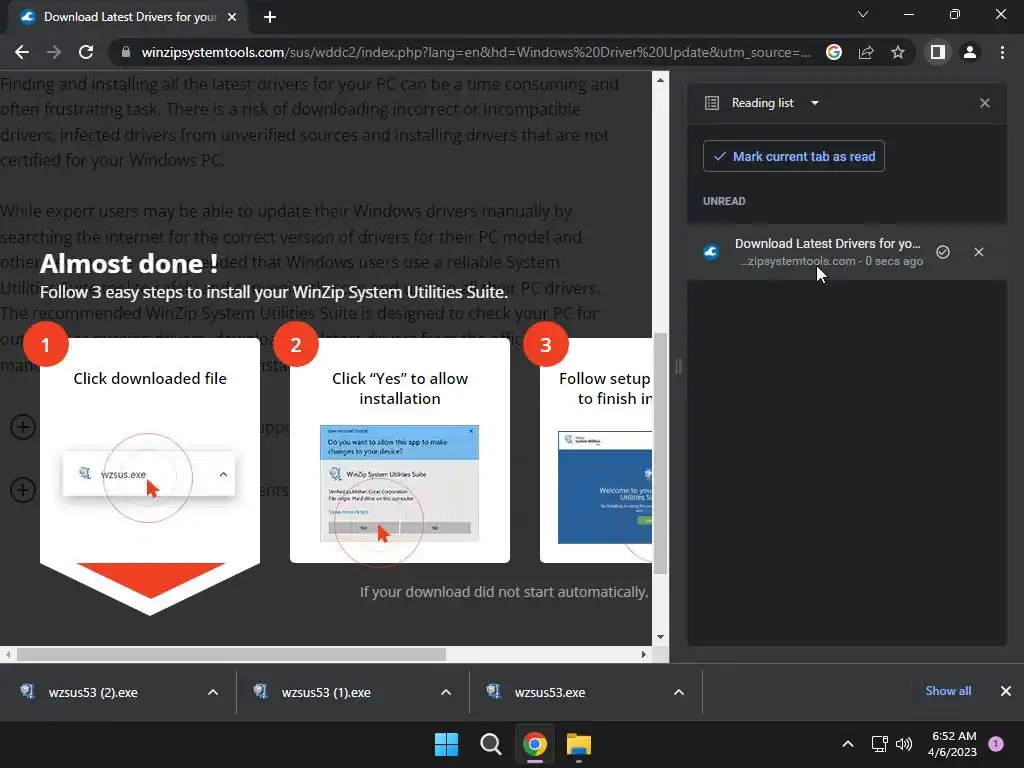Expand options for wzsus53 (1).exe

pos(446,692)
